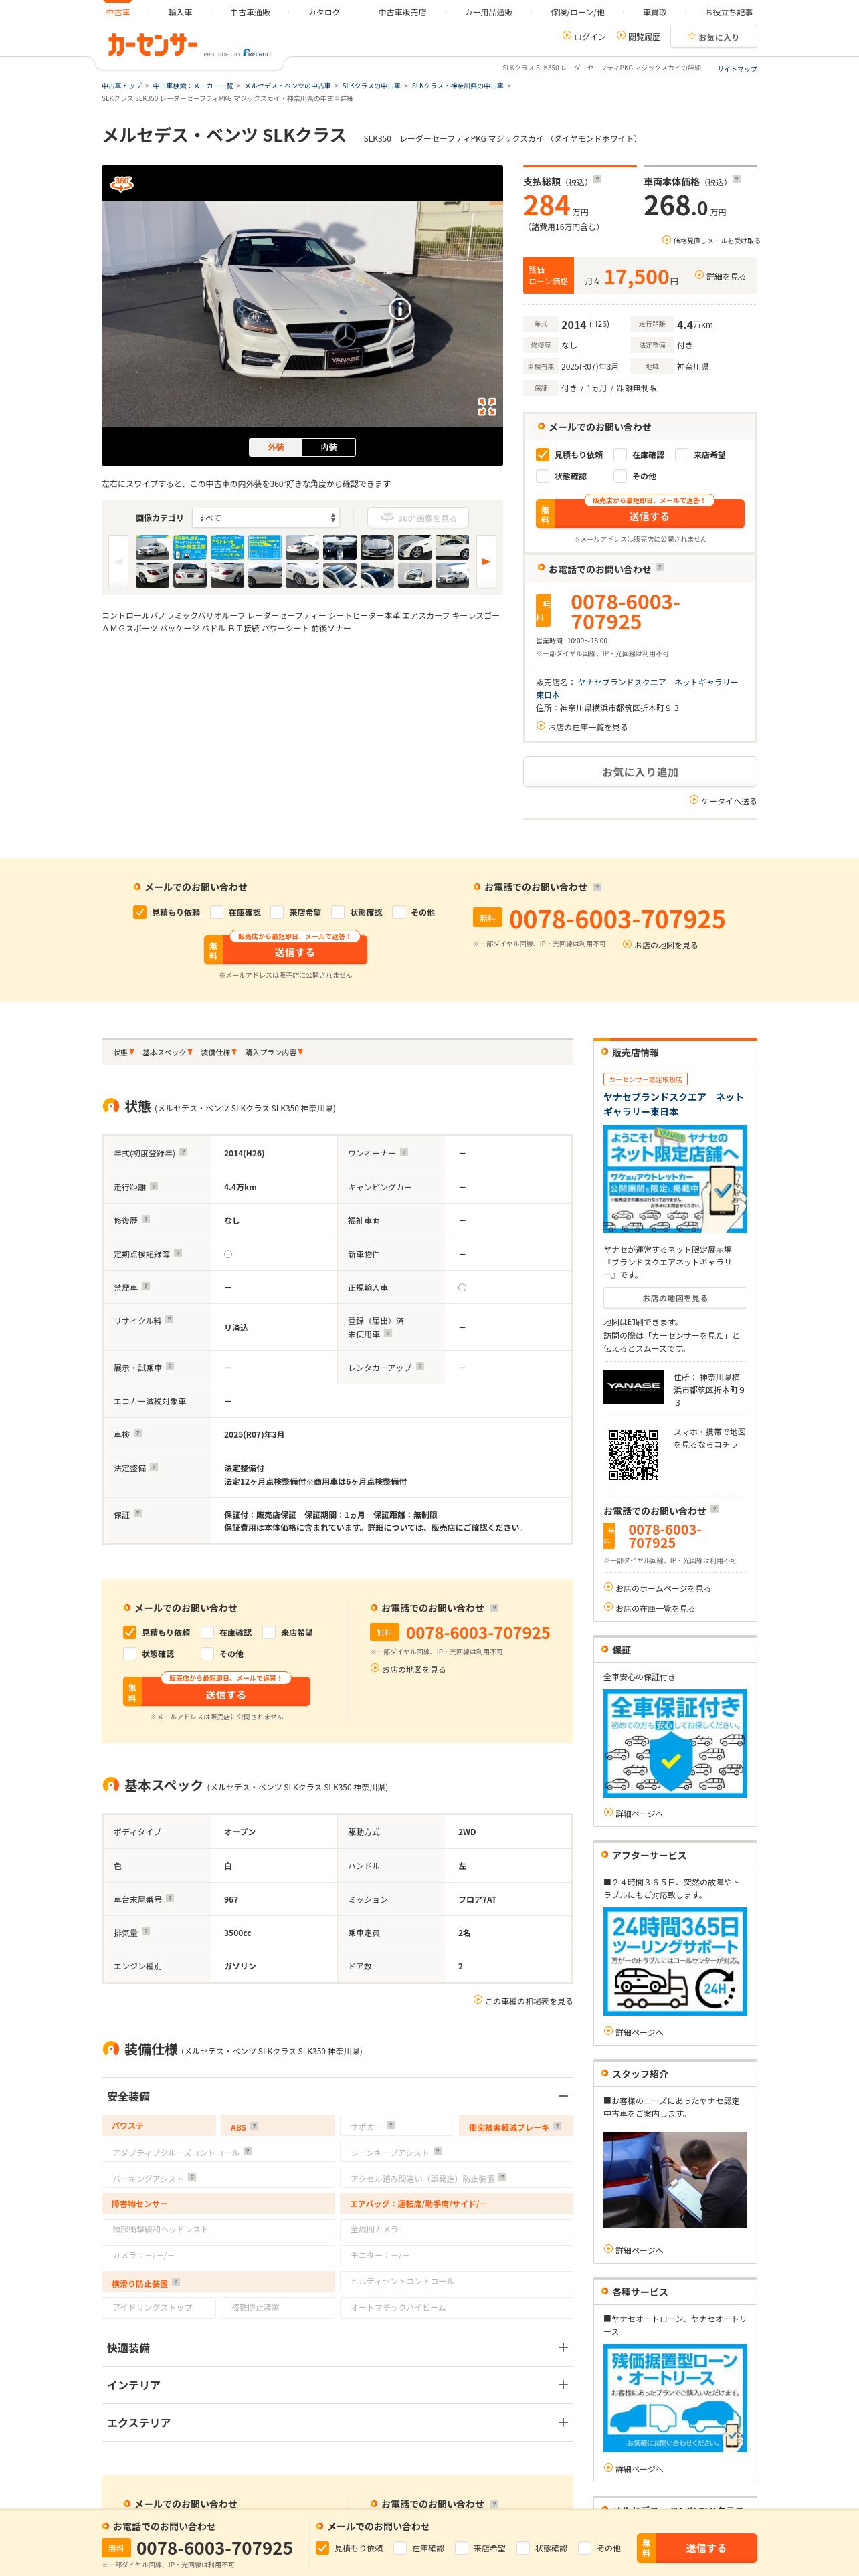
Task: Jump to 装備仕様 section anchor
Action: 218,1052
